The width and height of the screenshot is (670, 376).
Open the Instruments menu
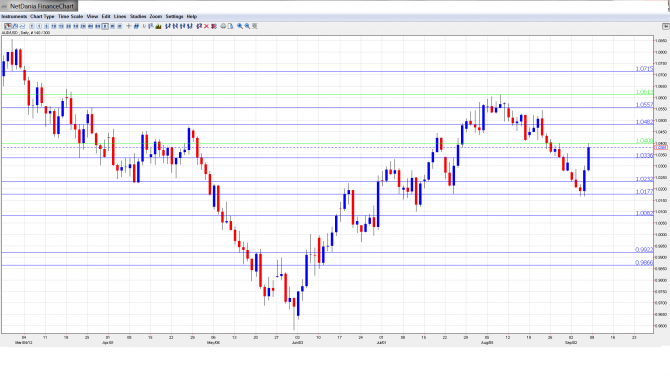coord(14,16)
